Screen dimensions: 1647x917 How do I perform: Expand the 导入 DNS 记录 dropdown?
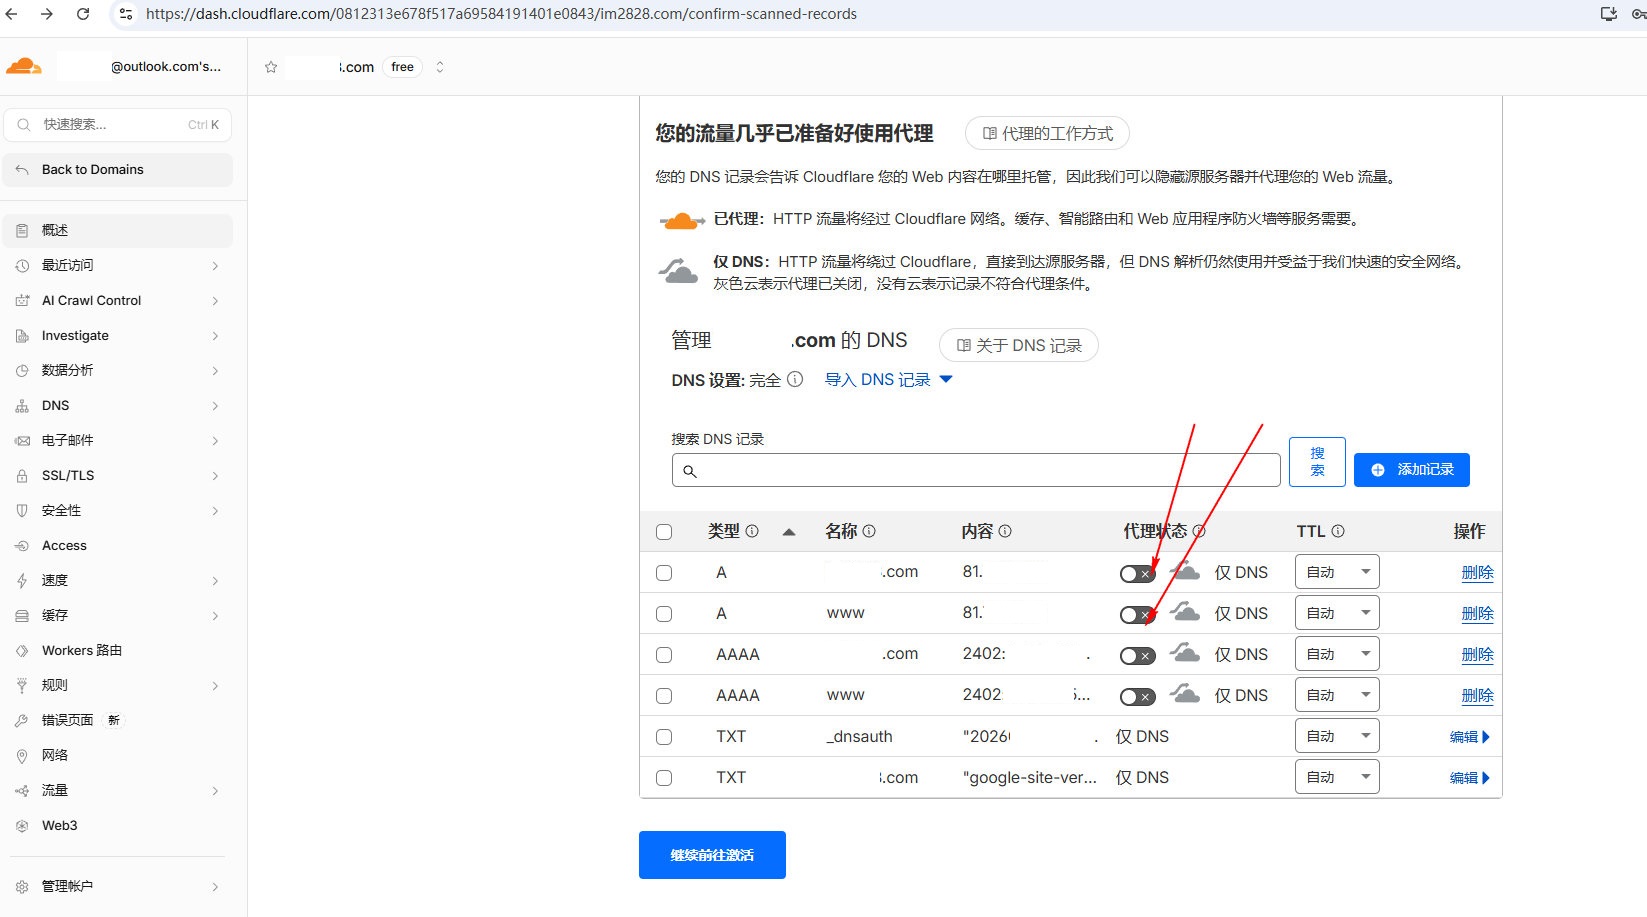(888, 380)
